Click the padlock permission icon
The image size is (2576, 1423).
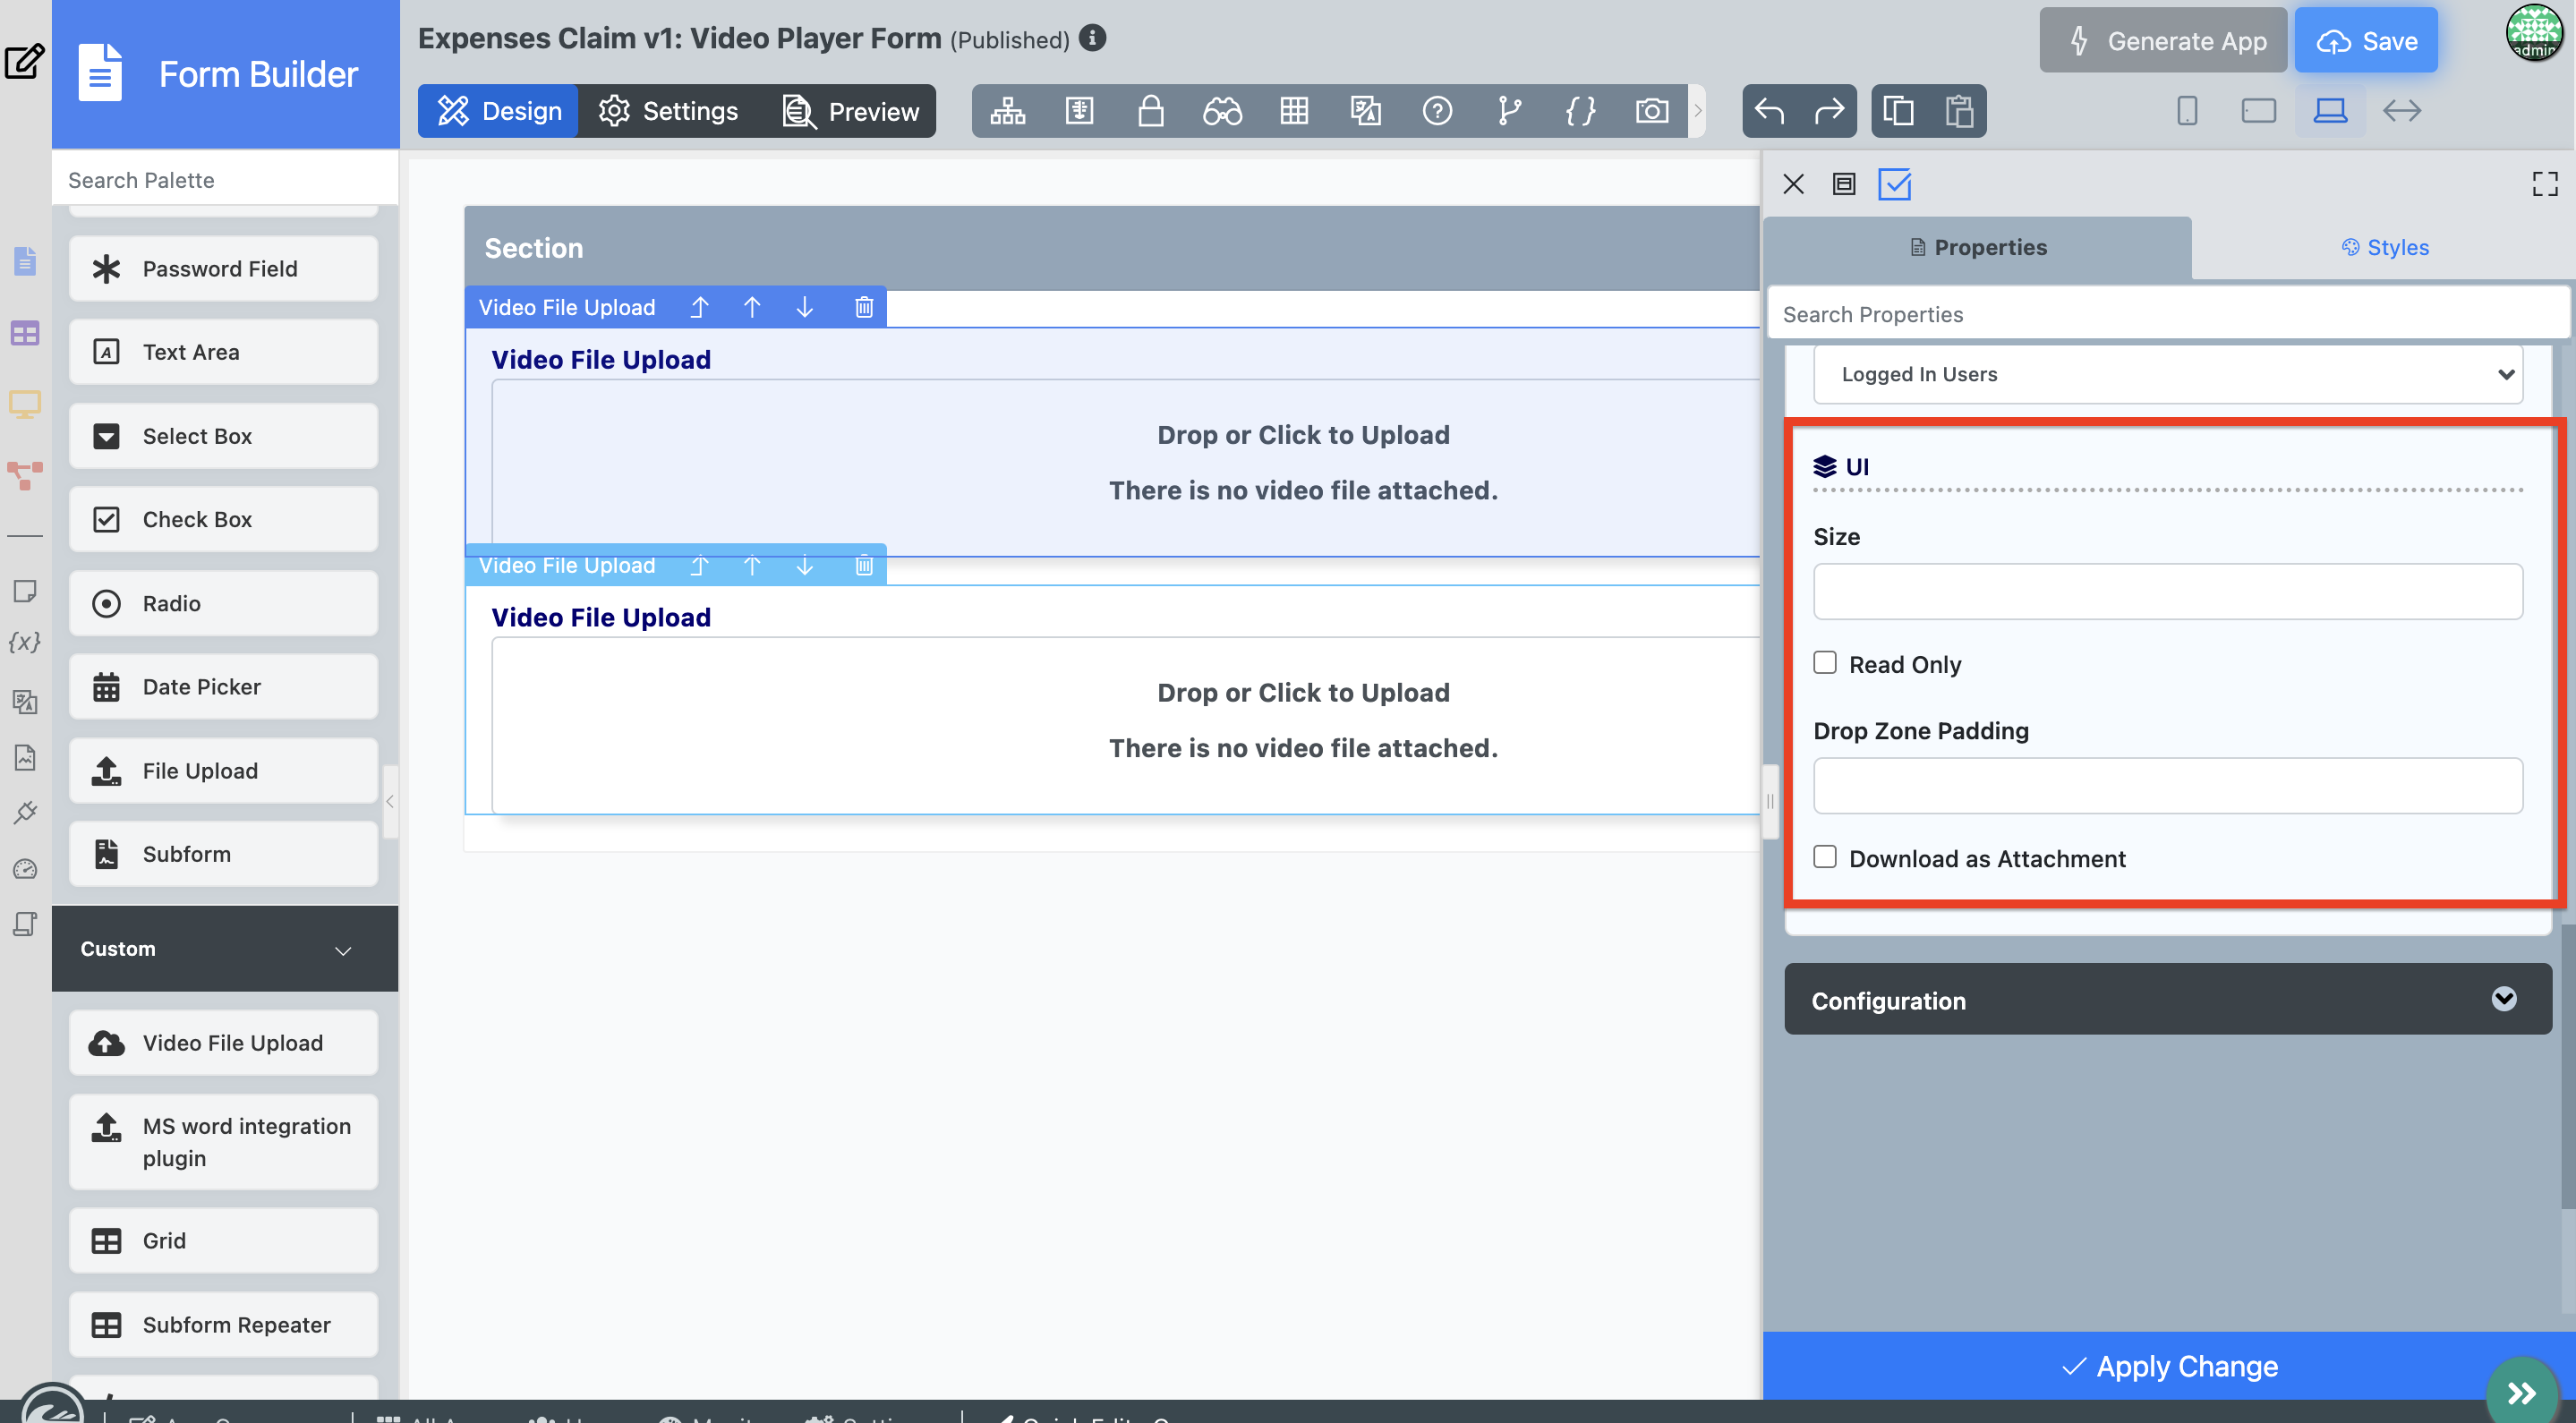tap(1150, 111)
